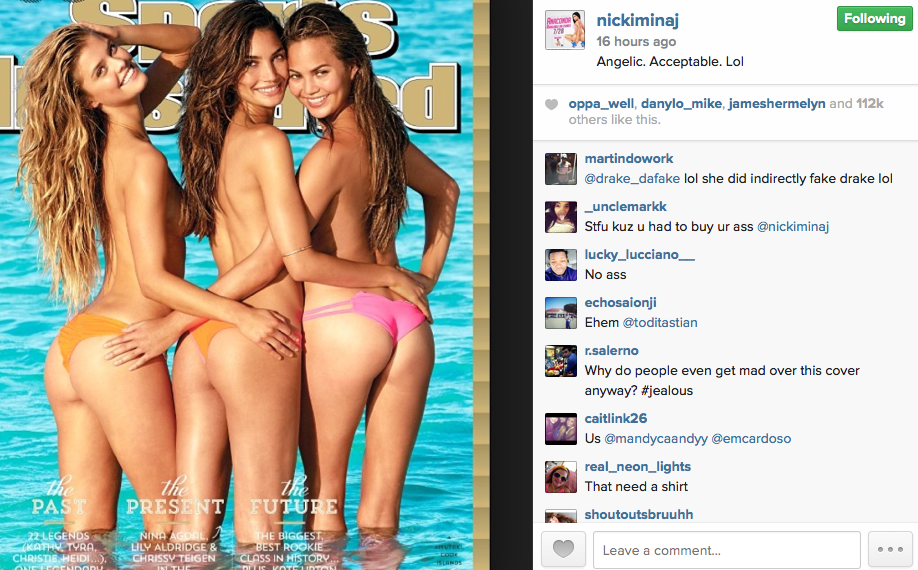
Task: Click lucky_lucciano__'s avatar image
Action: (x=561, y=265)
